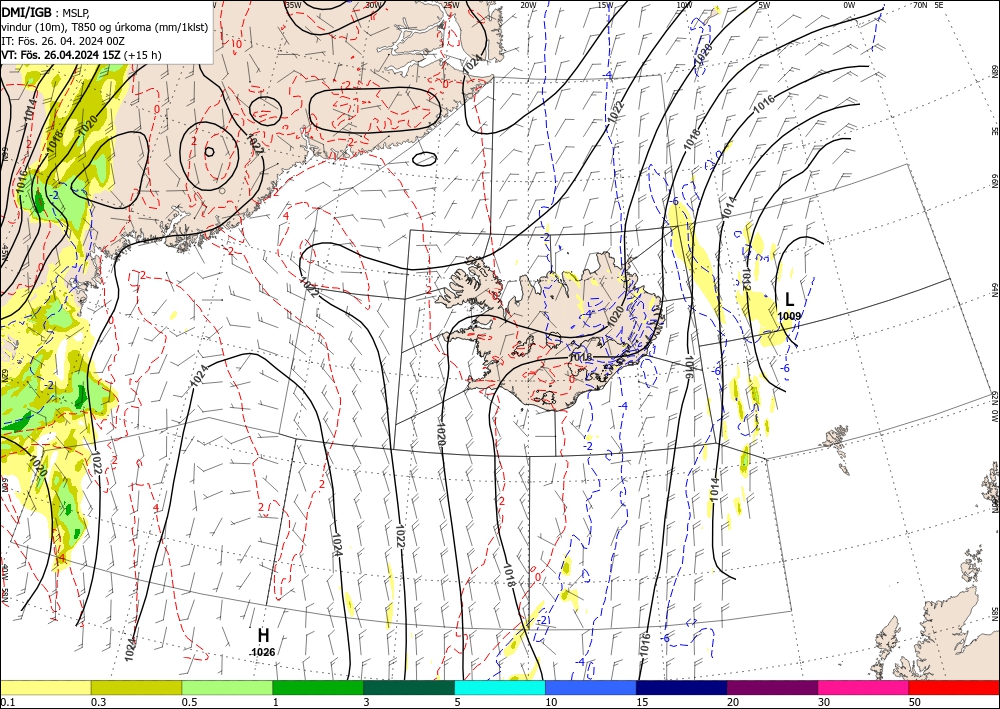Screen dimensions: 1000x709
Task: Click the "20W" longitude label
Action: click(x=527, y=5)
